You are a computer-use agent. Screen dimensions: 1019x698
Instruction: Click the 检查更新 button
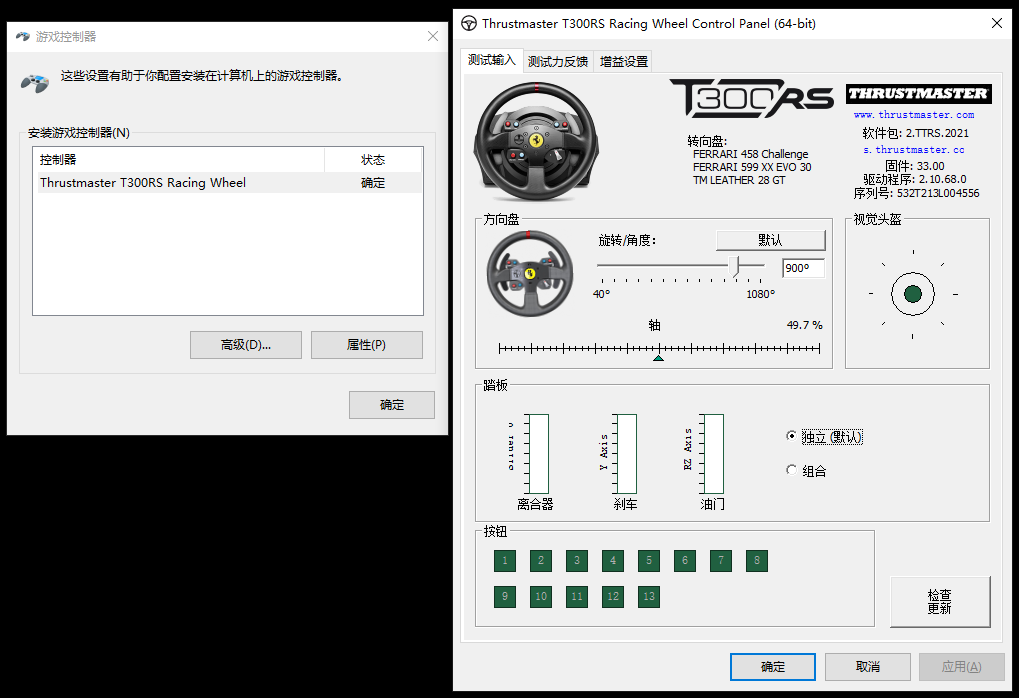click(x=940, y=602)
